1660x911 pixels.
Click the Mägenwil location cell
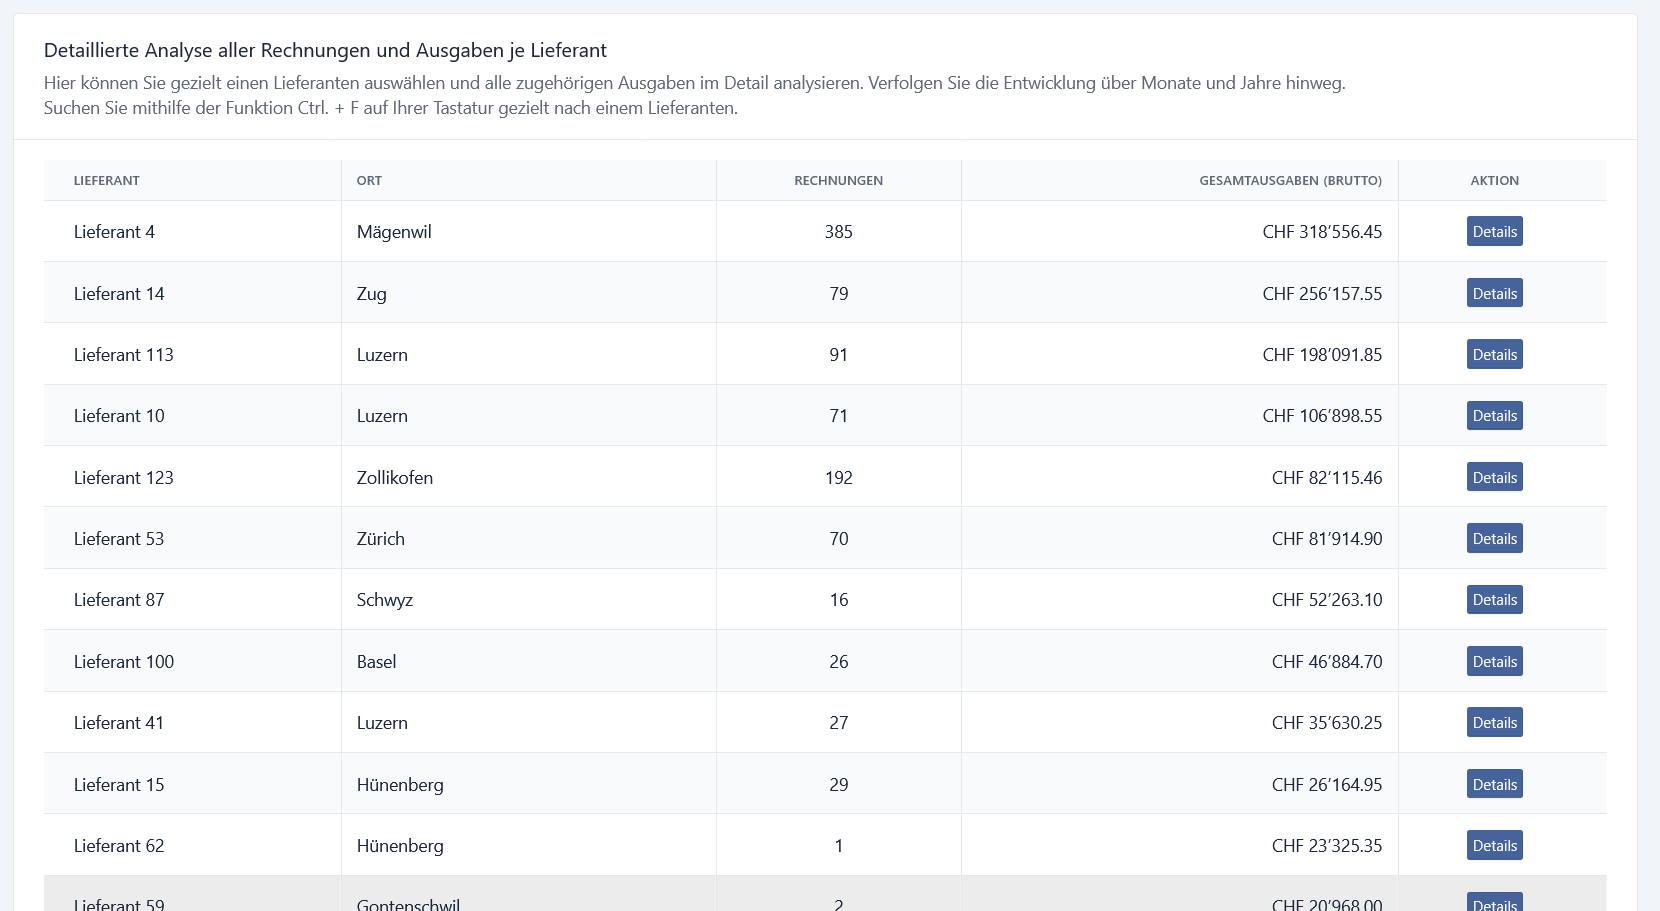pos(394,232)
